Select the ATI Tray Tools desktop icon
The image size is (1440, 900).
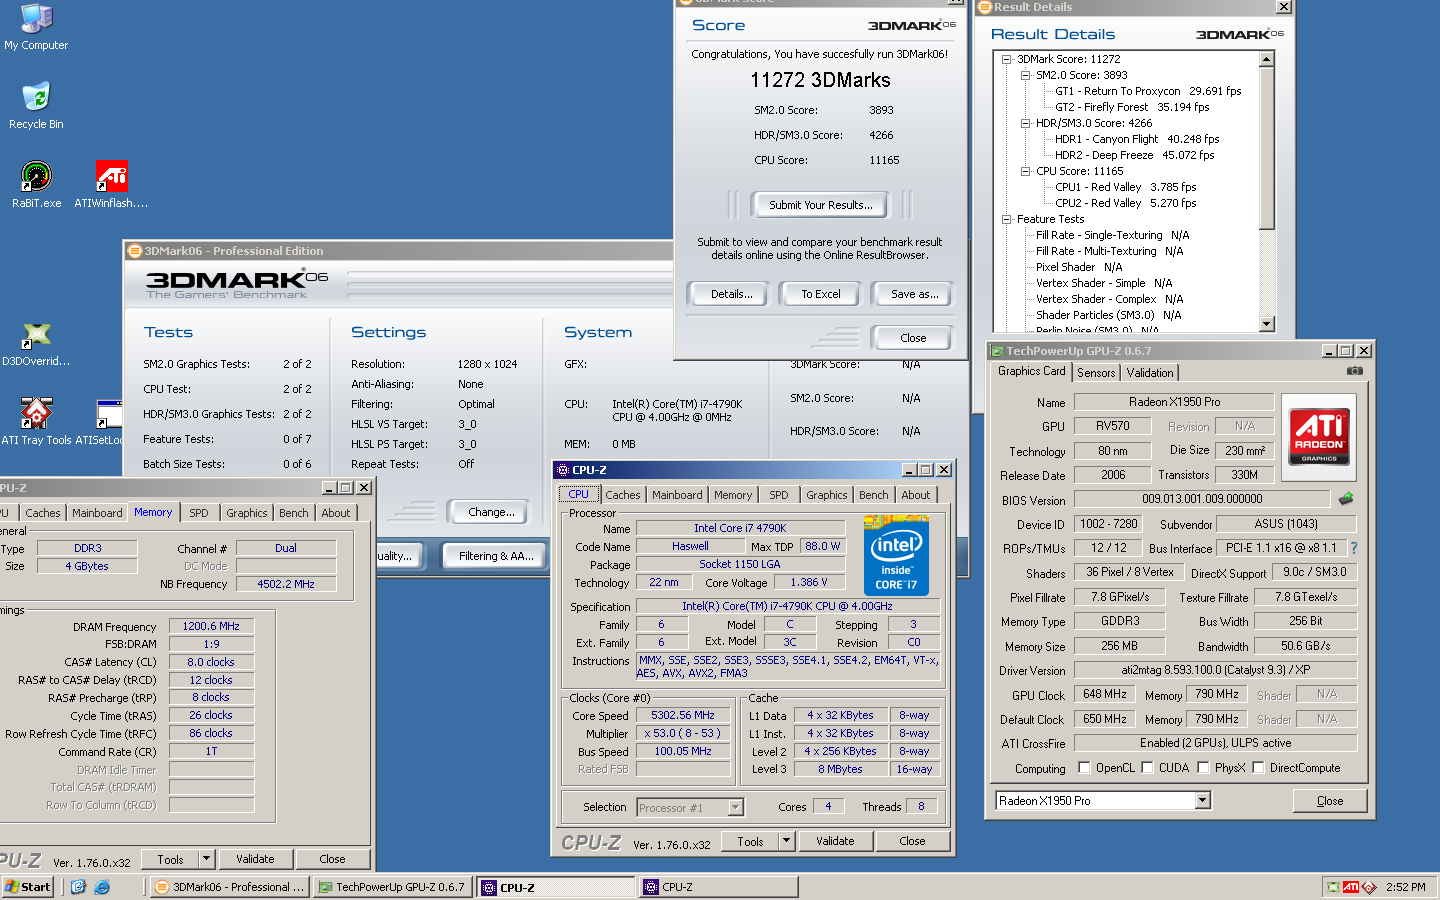click(x=36, y=422)
